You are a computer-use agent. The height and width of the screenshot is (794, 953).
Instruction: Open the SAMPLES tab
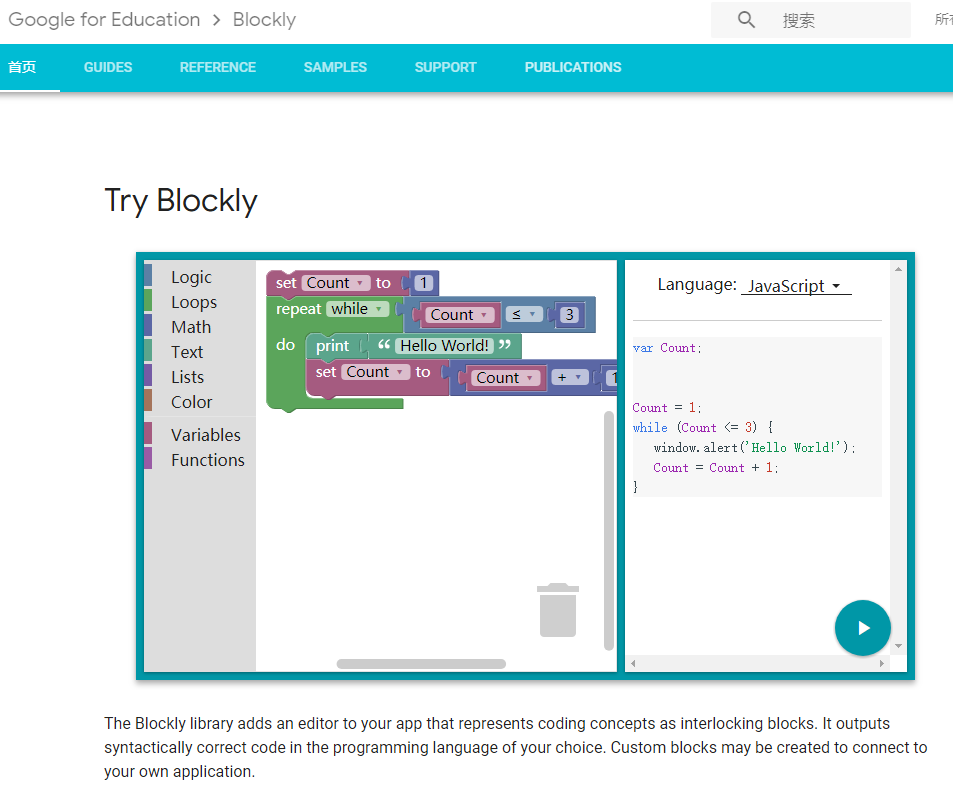click(x=335, y=67)
